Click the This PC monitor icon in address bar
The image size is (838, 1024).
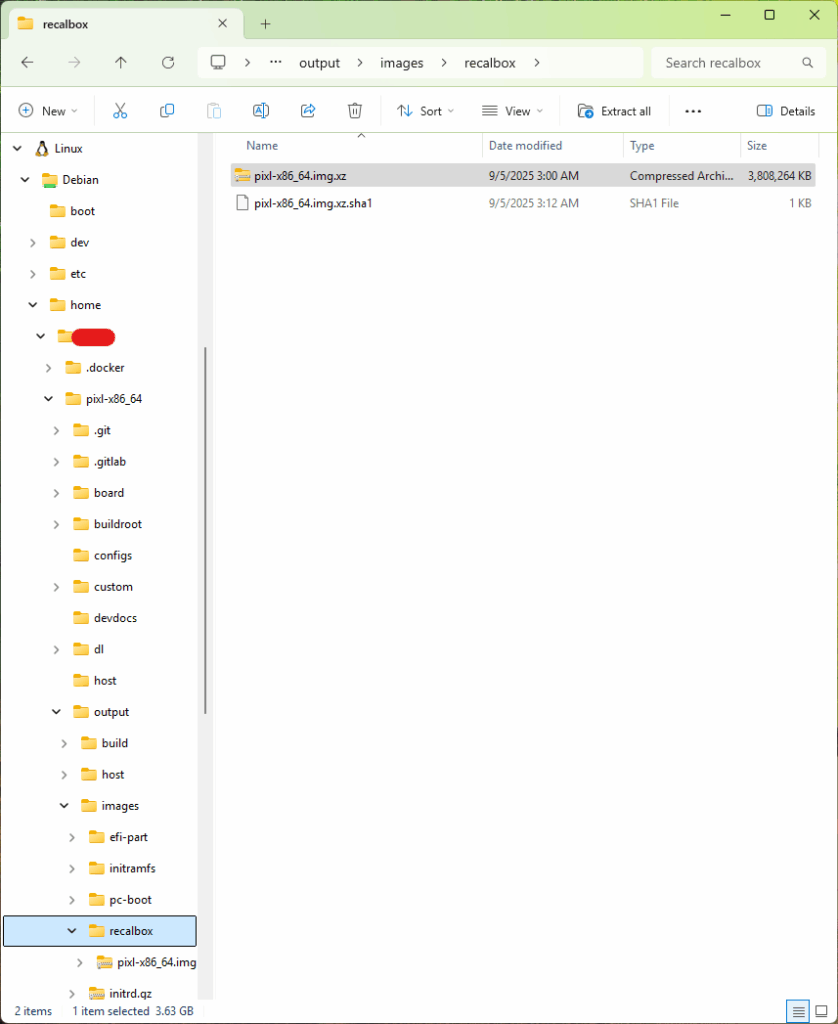pos(218,63)
